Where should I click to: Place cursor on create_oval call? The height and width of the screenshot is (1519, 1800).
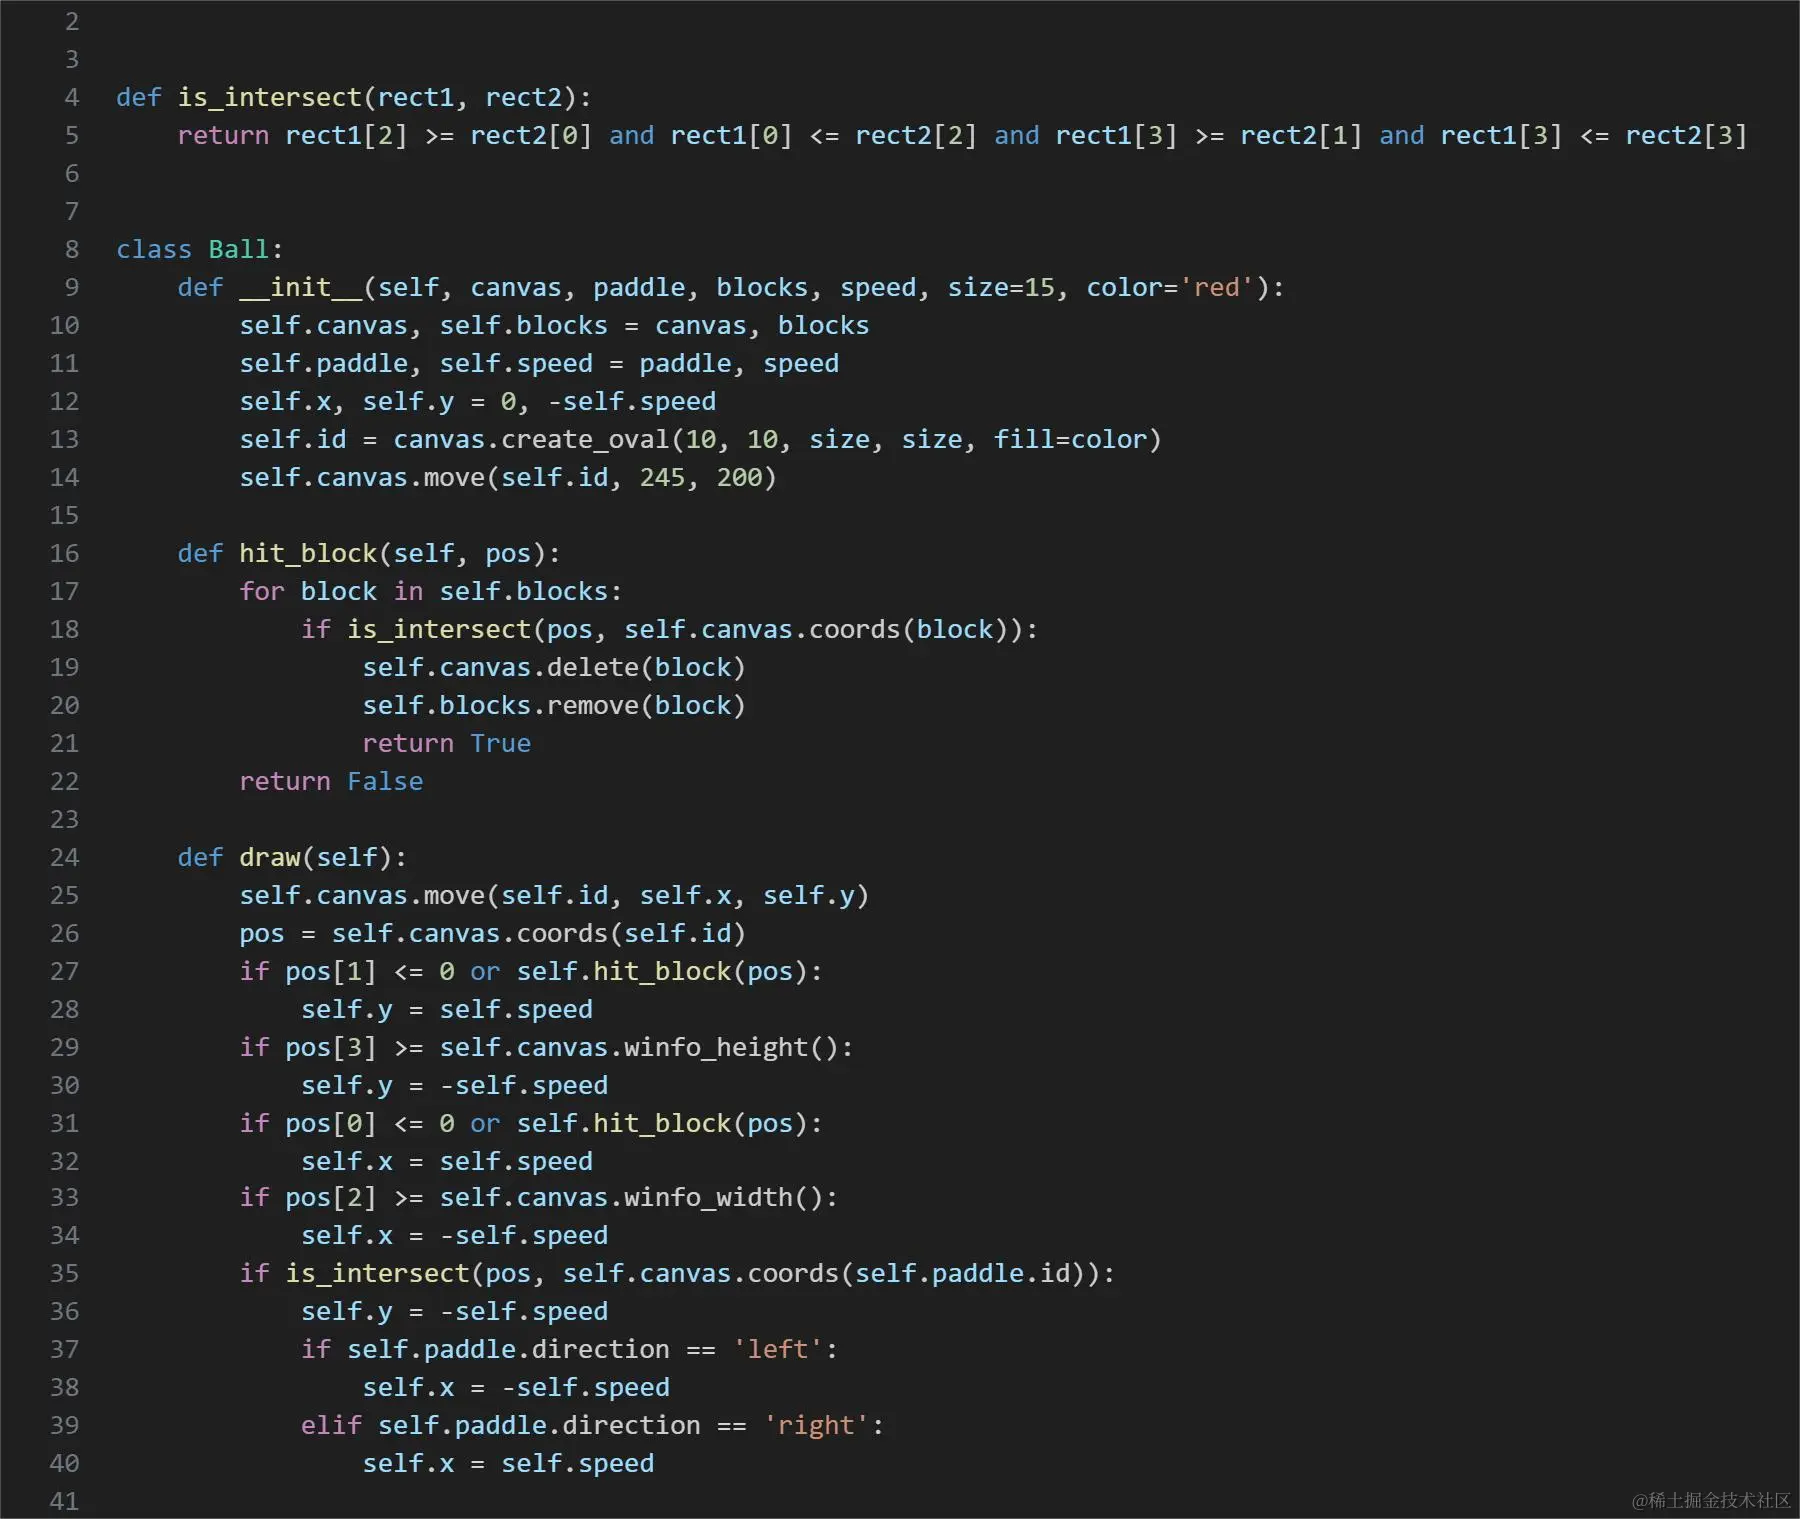(x=586, y=440)
